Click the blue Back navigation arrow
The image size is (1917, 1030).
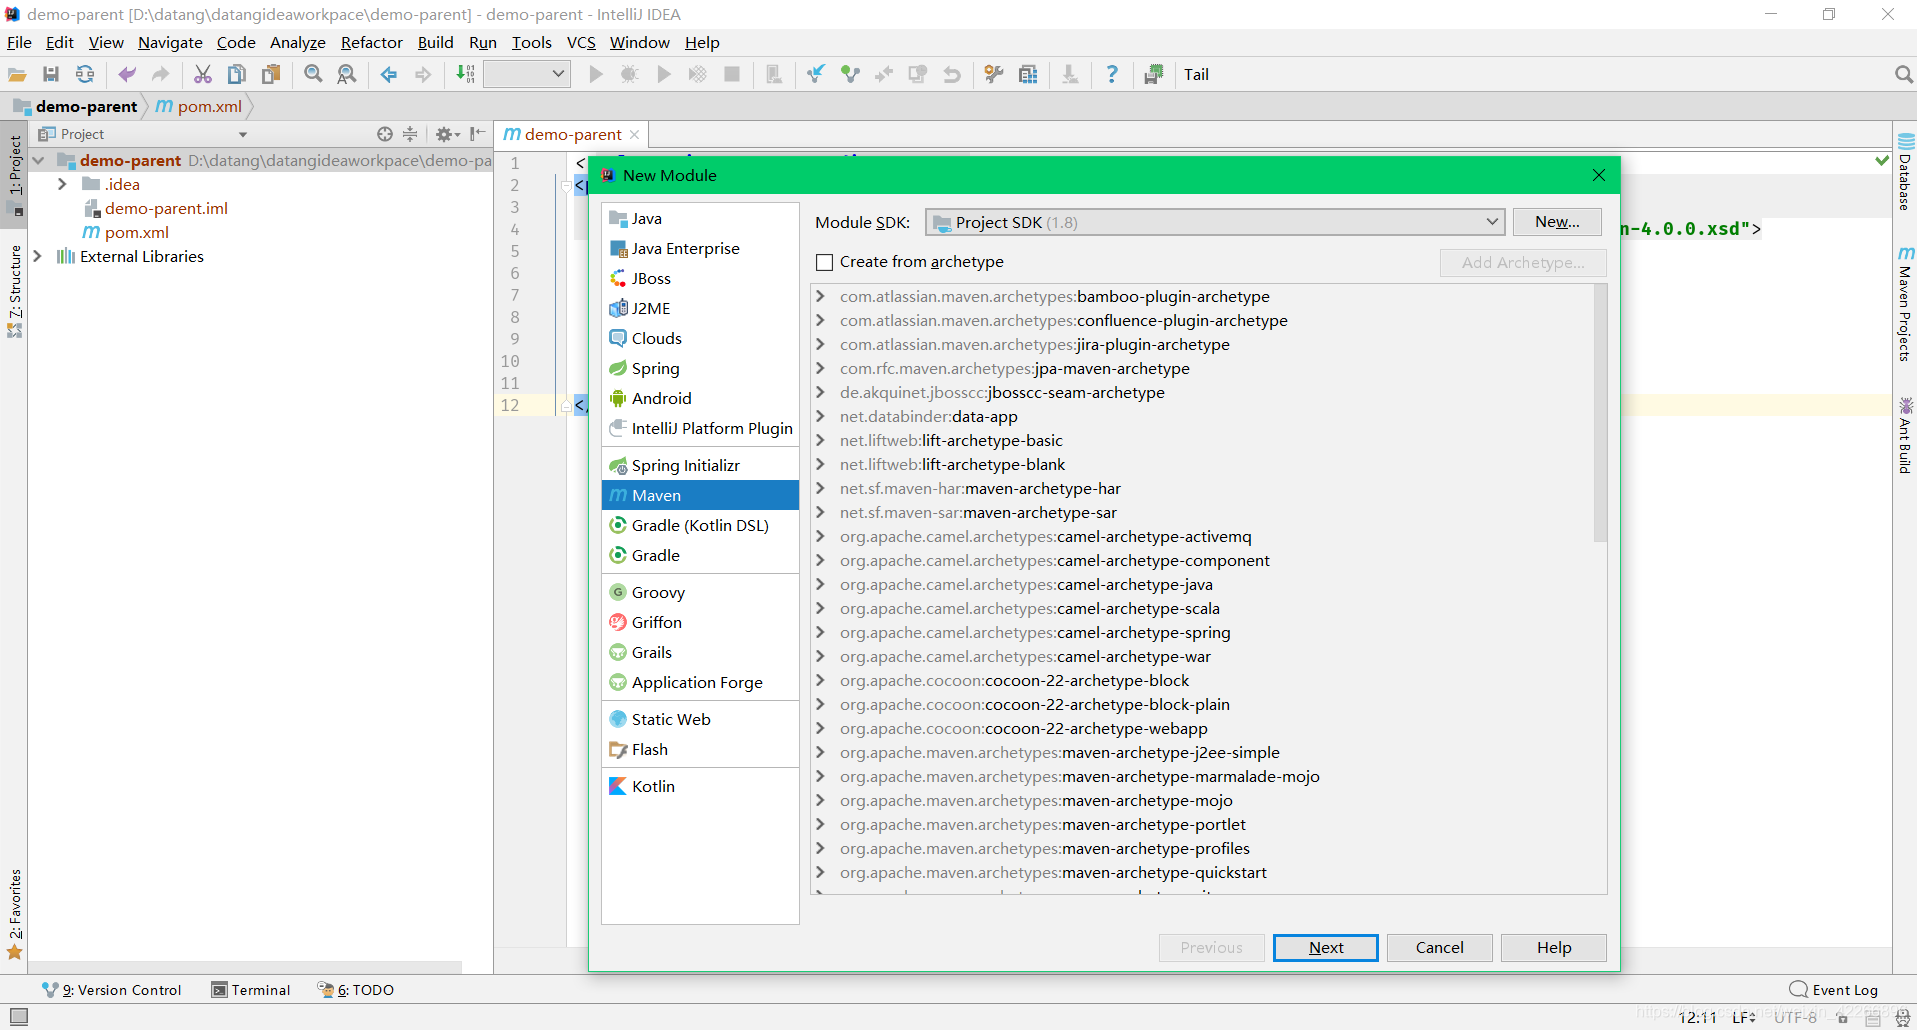click(x=389, y=74)
